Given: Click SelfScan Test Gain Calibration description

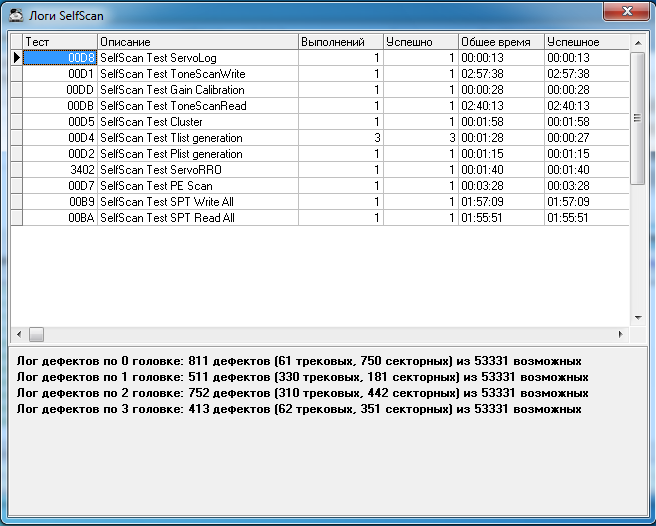Looking at the screenshot, I should coord(198,90).
